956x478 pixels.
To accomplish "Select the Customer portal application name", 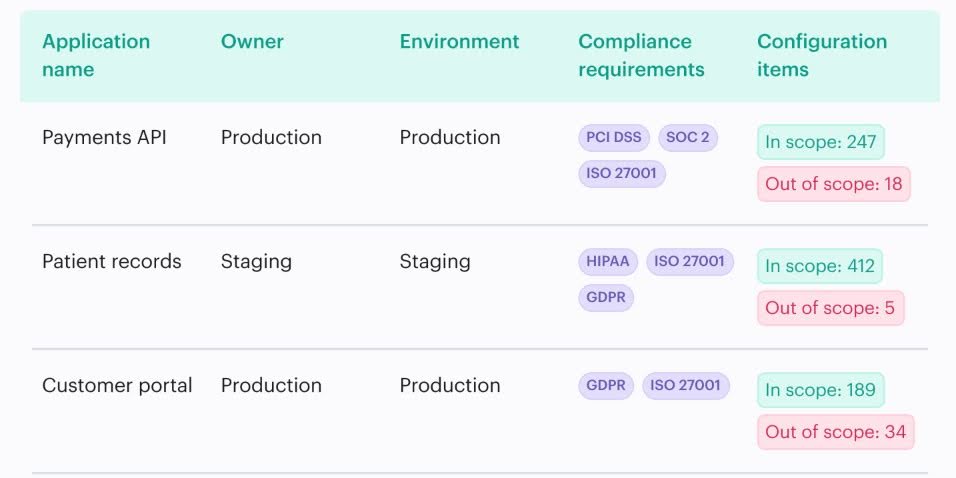I will point(117,385).
